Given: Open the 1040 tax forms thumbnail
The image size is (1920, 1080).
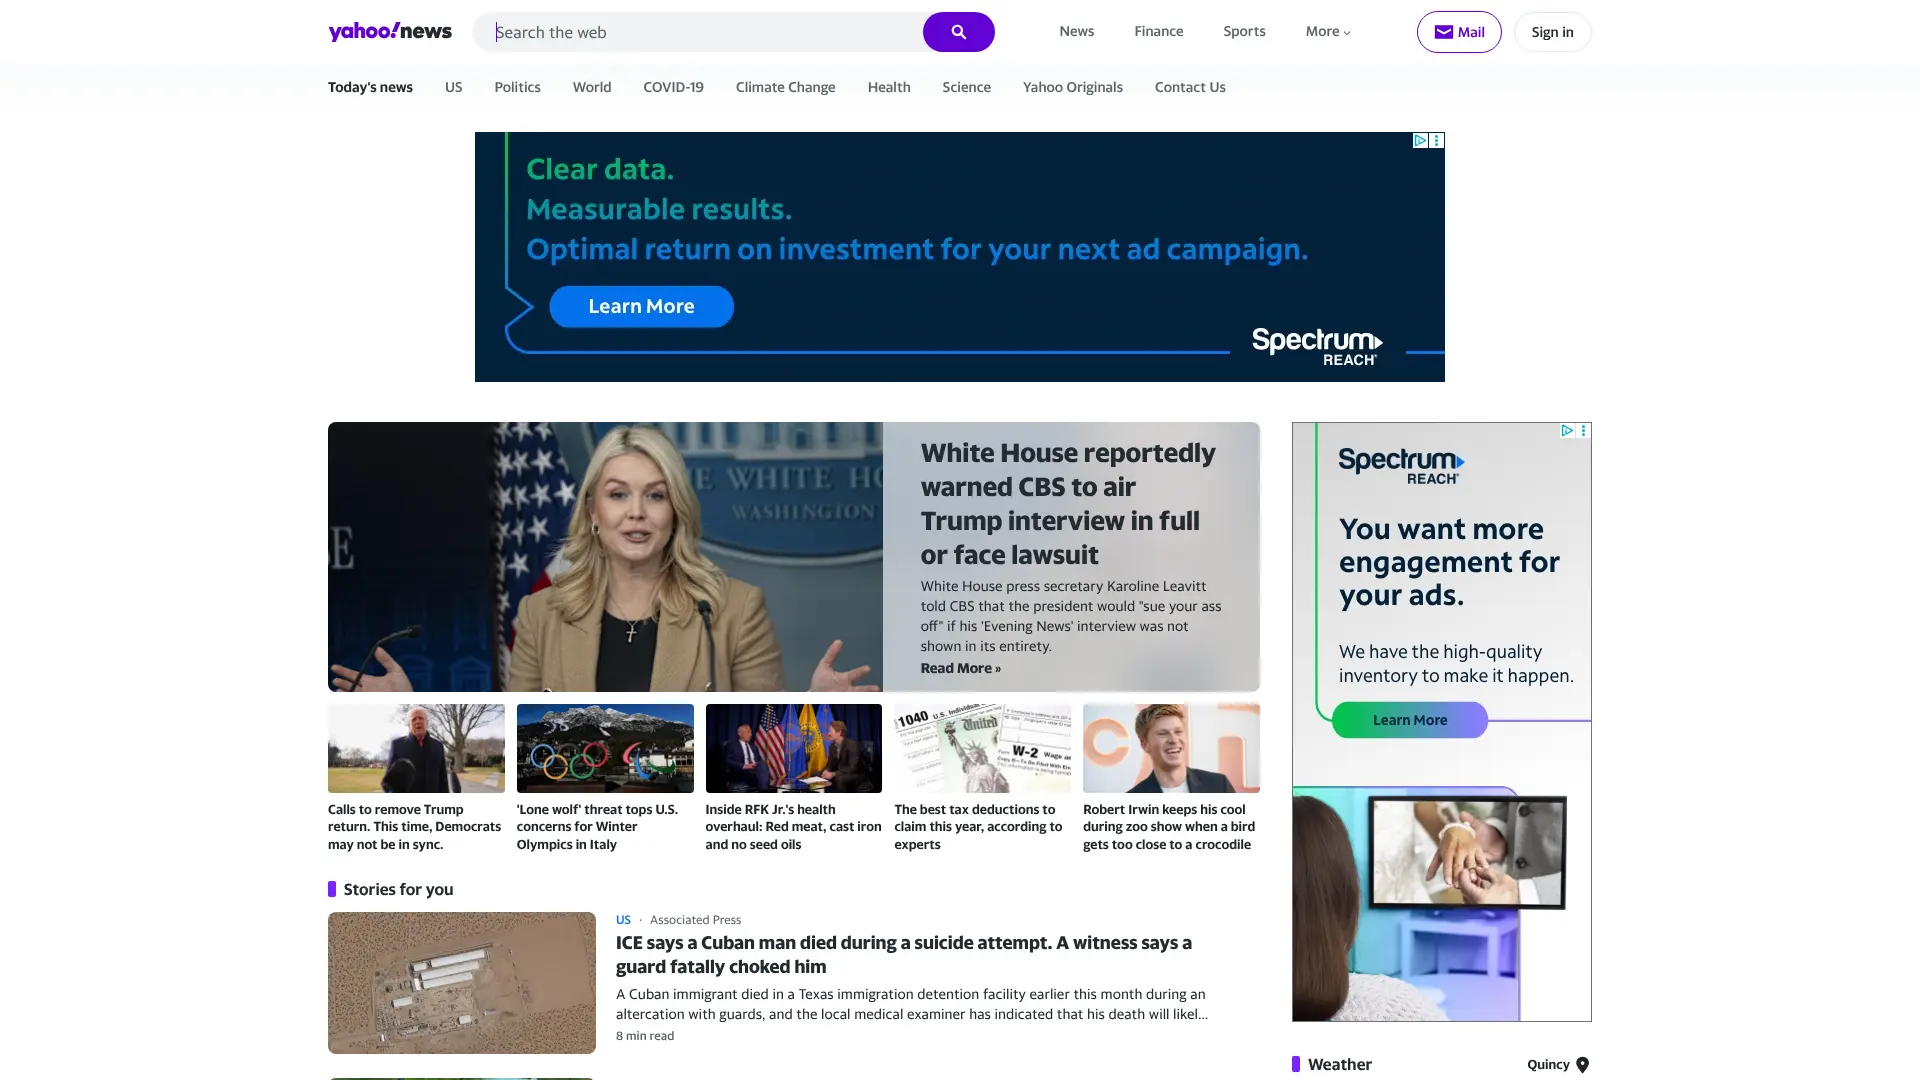Looking at the screenshot, I should click(x=982, y=748).
